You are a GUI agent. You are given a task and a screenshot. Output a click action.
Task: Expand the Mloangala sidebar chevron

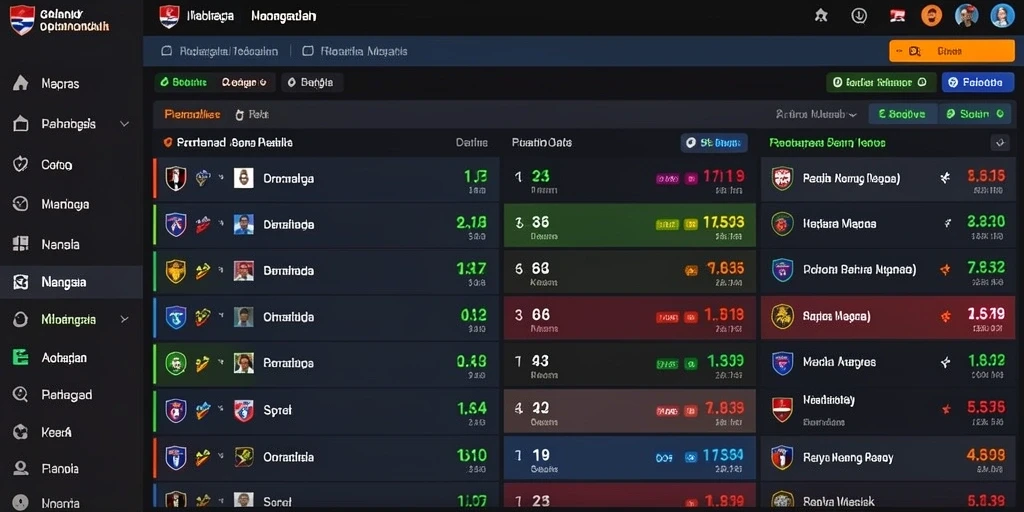pos(125,319)
